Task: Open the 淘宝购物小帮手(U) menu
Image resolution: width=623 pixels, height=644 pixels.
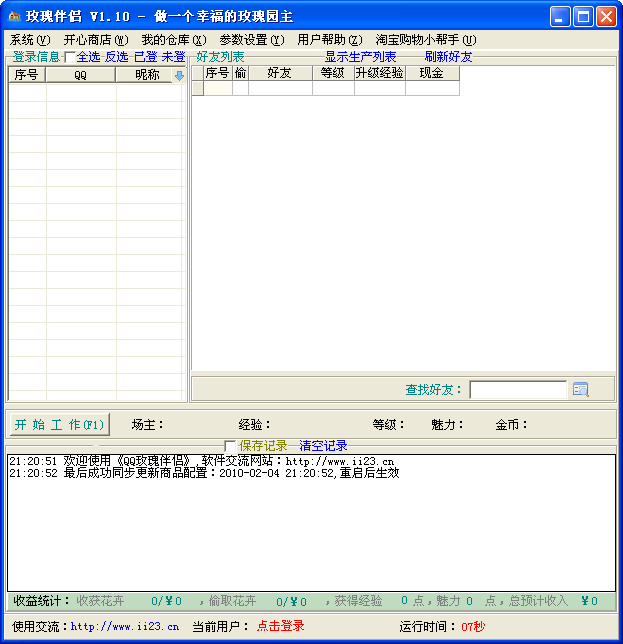Action: pyautogui.click(x=426, y=40)
